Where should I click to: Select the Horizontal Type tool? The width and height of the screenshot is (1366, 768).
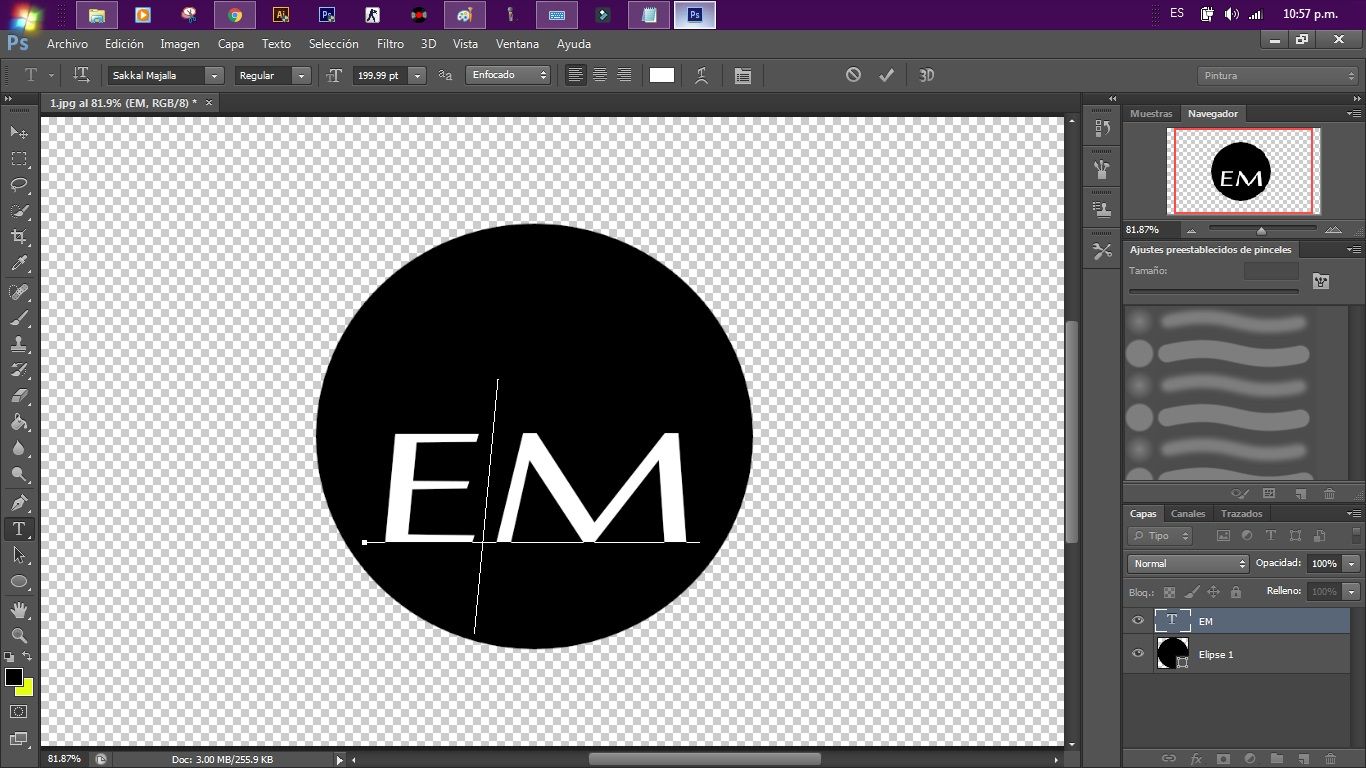[19, 529]
